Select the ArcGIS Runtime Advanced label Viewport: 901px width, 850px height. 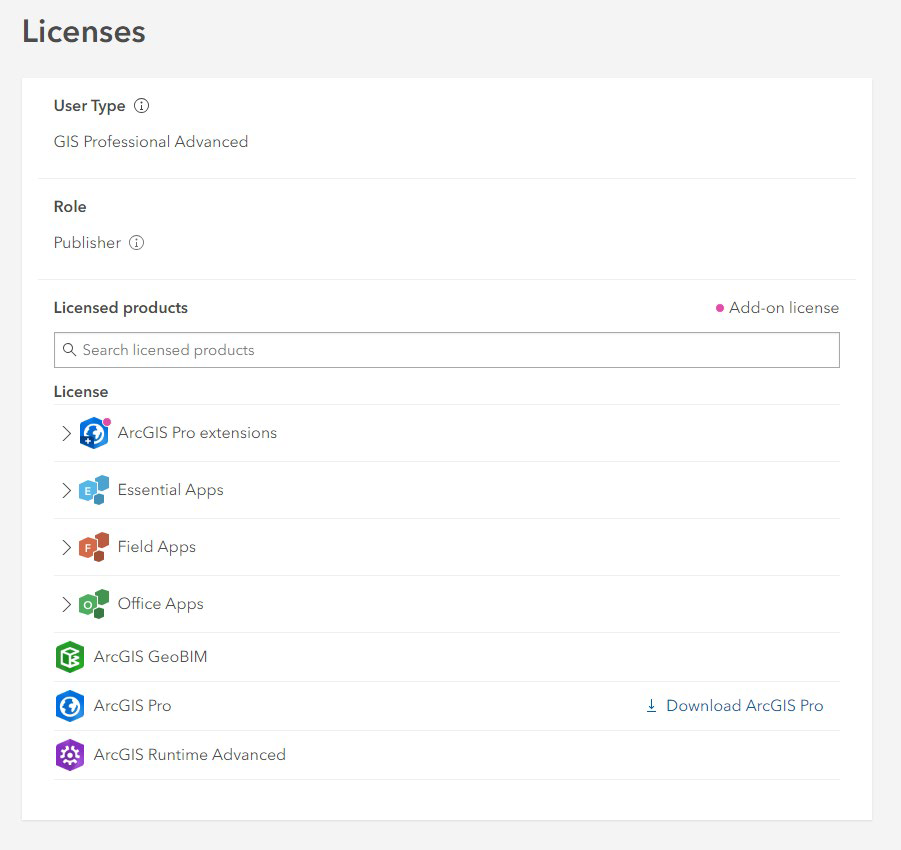(x=190, y=755)
